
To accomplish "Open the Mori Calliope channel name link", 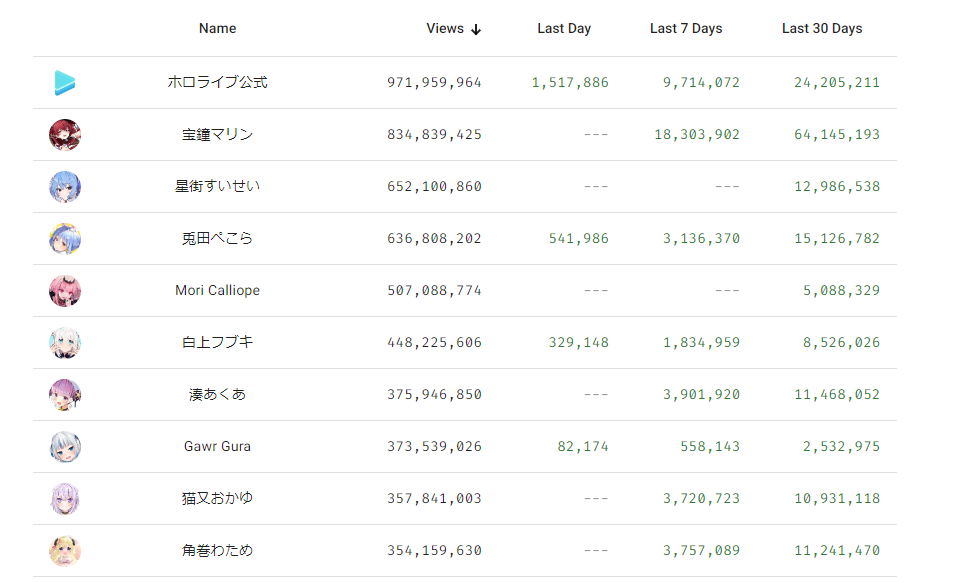I will 217,290.
